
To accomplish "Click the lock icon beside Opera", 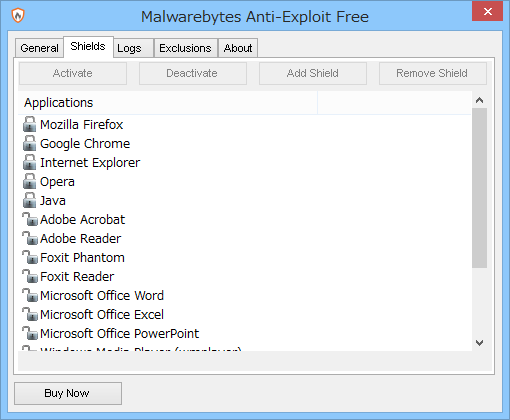I will pyautogui.click(x=29, y=181).
